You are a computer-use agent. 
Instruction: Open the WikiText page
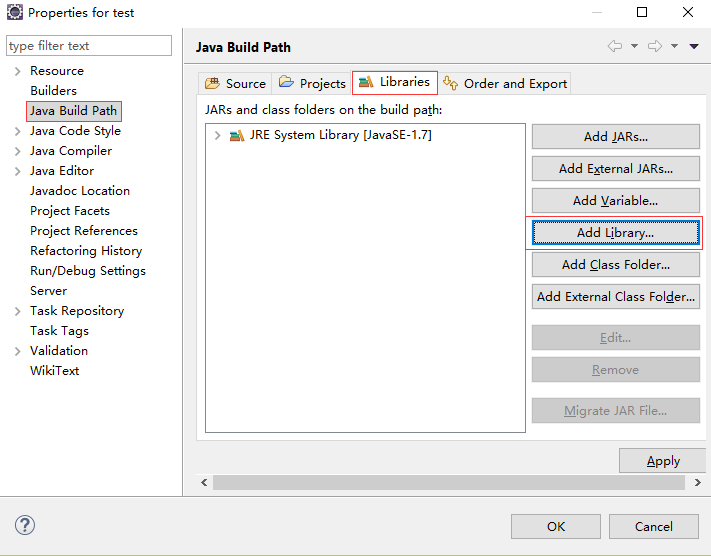(54, 371)
